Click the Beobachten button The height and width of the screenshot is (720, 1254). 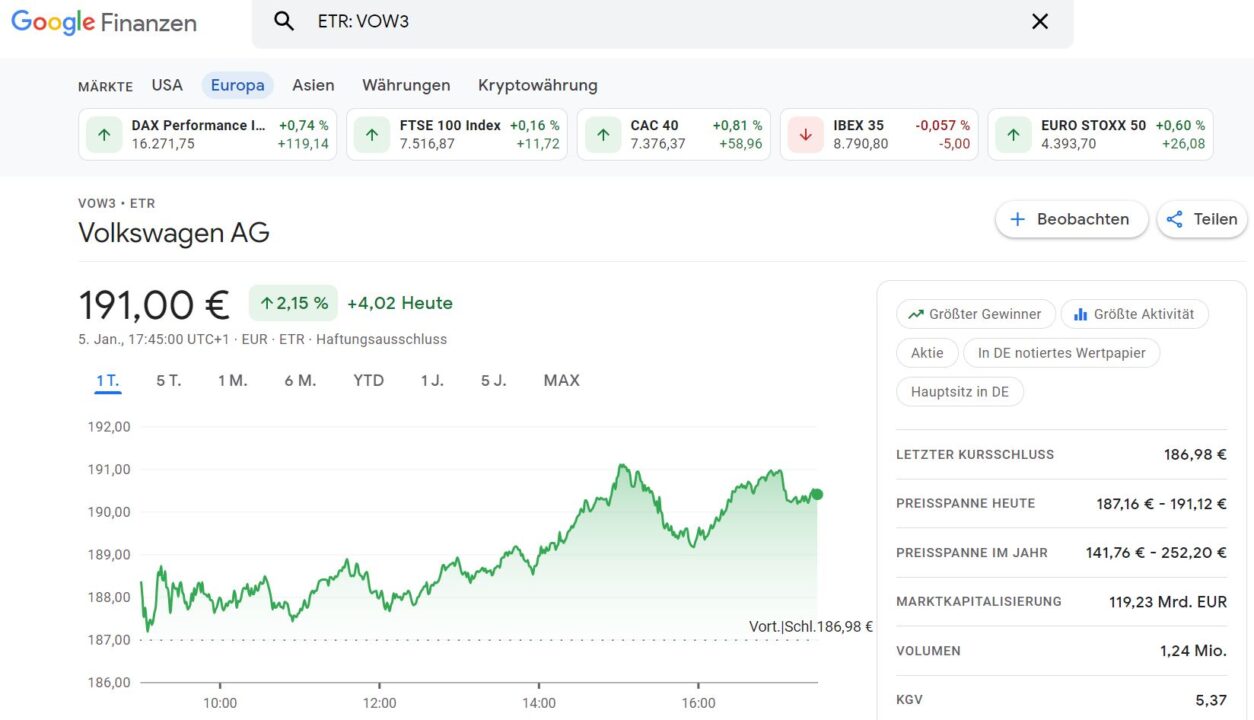[x=1071, y=219]
